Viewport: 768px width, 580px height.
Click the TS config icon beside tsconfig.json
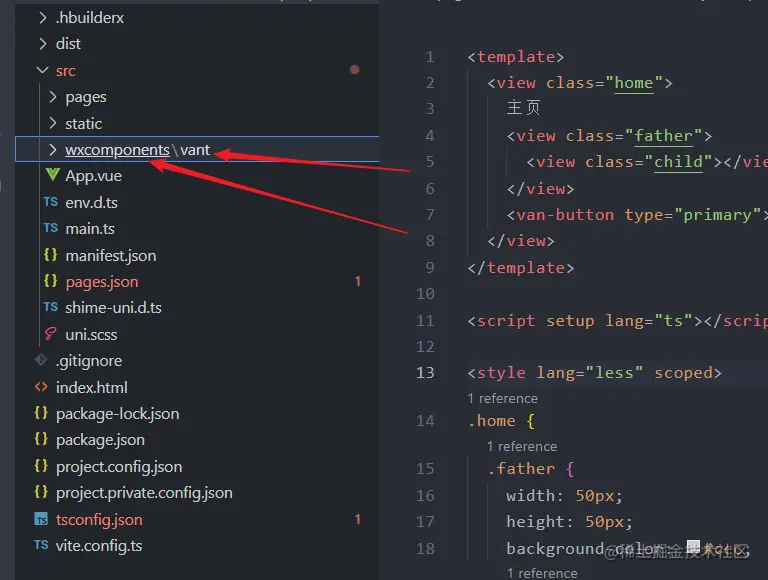(41, 519)
